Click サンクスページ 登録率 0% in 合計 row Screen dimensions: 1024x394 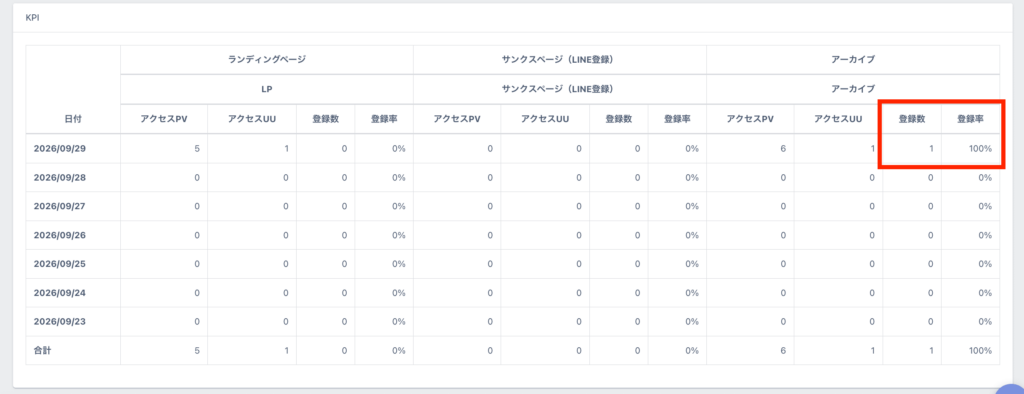(692, 350)
